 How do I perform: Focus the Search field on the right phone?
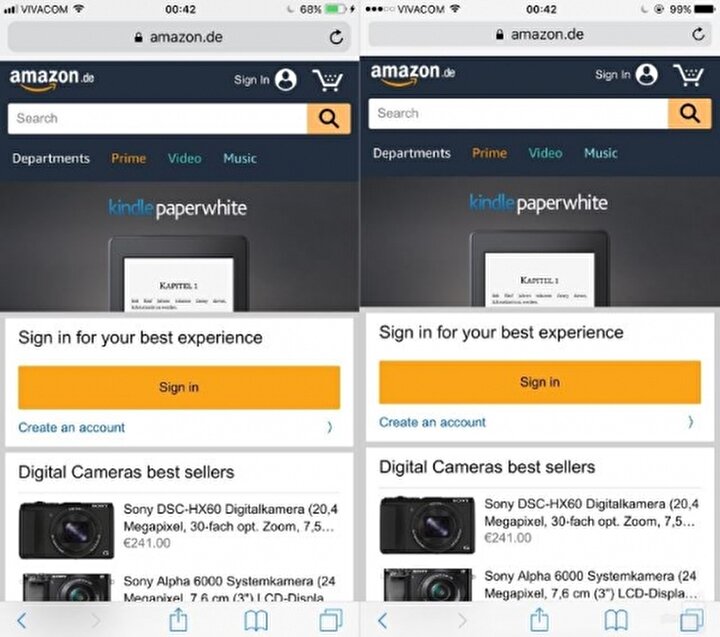pyautogui.click(x=518, y=113)
